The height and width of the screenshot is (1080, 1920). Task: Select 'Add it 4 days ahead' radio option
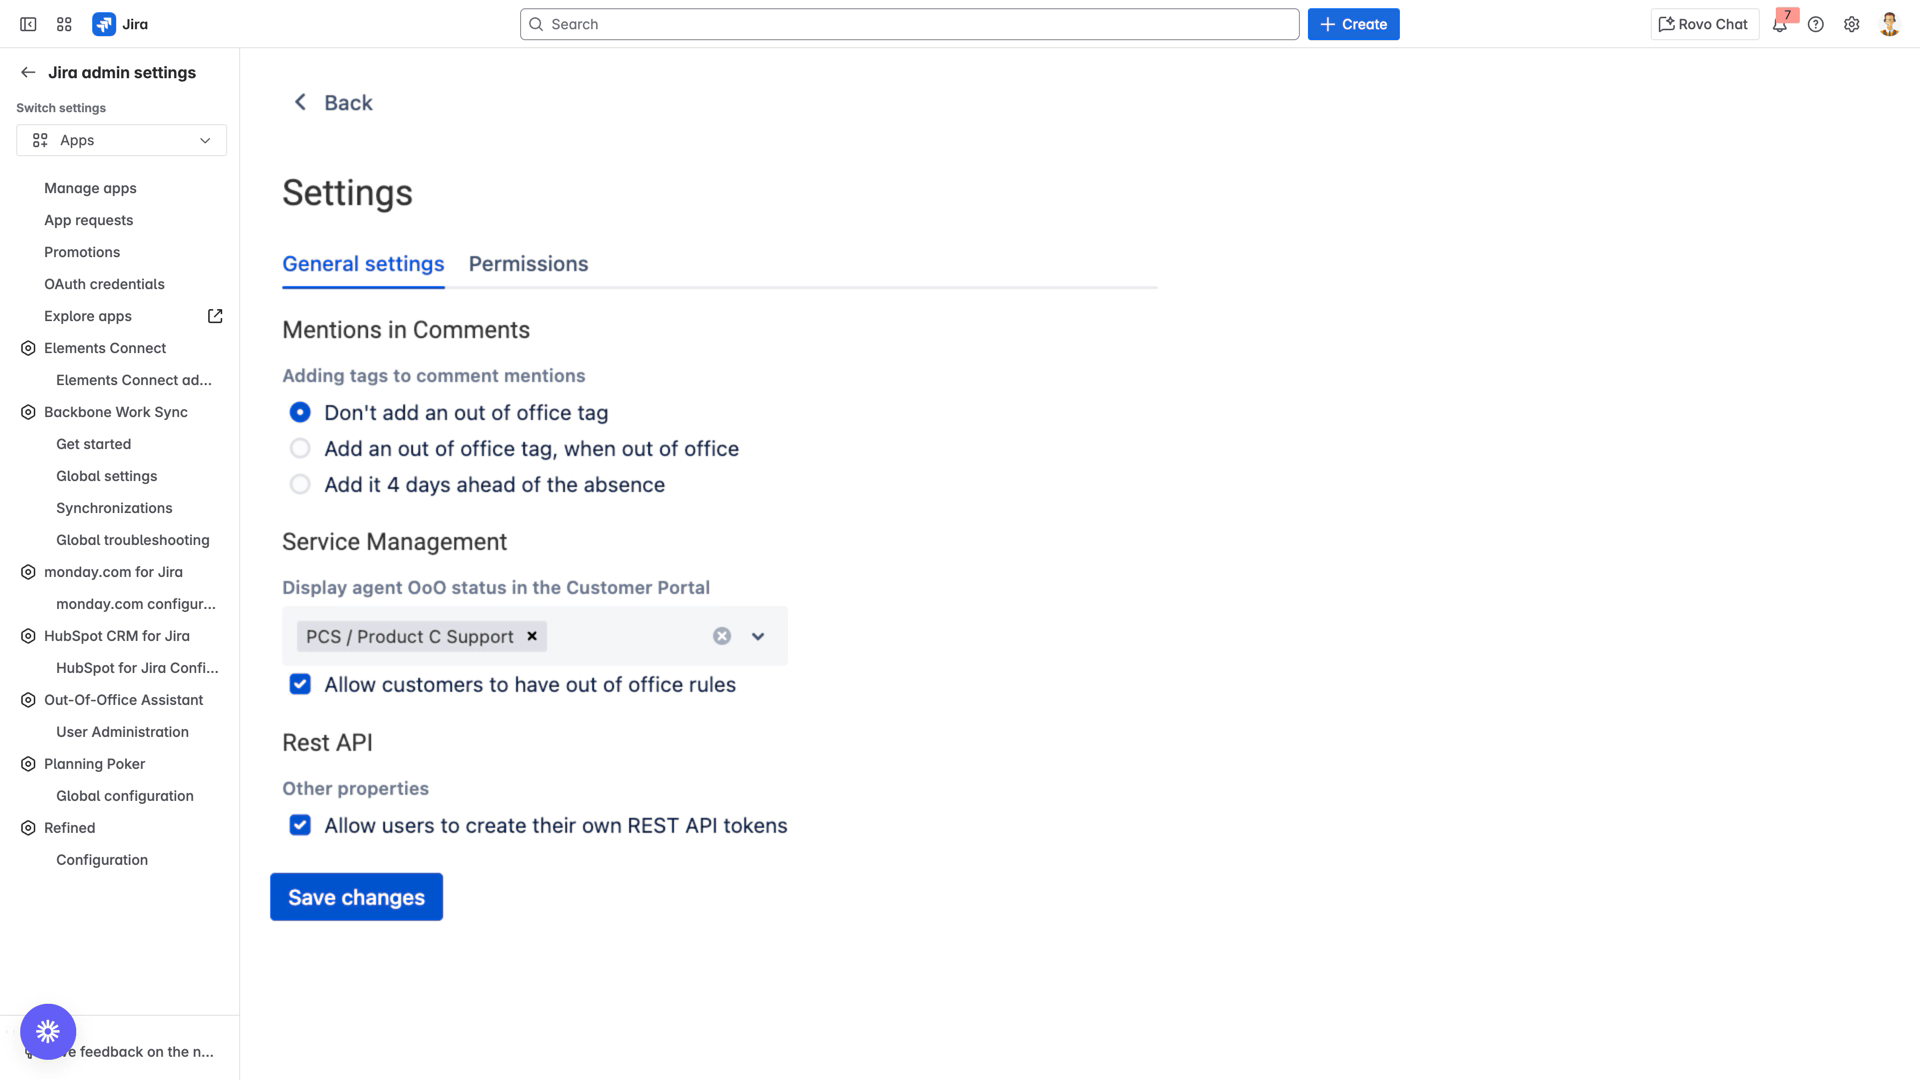click(x=300, y=485)
